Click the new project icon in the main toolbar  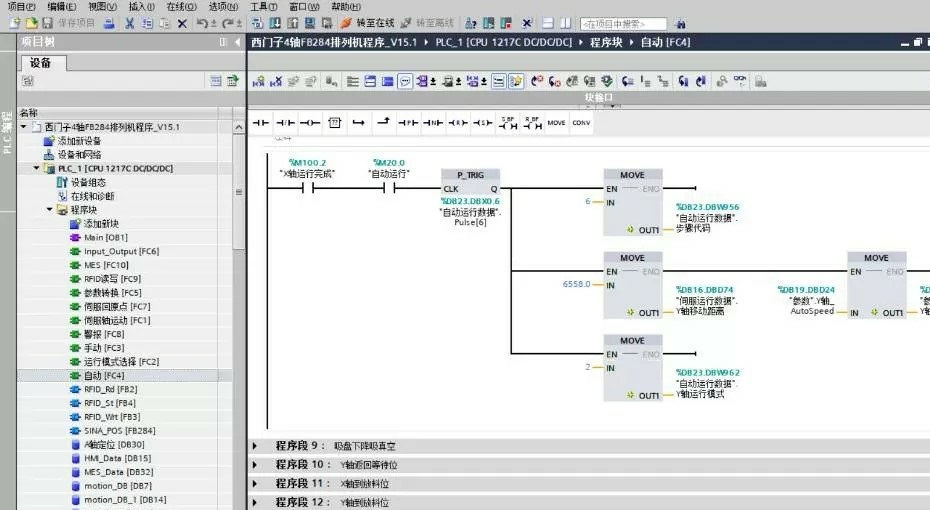pos(15,23)
